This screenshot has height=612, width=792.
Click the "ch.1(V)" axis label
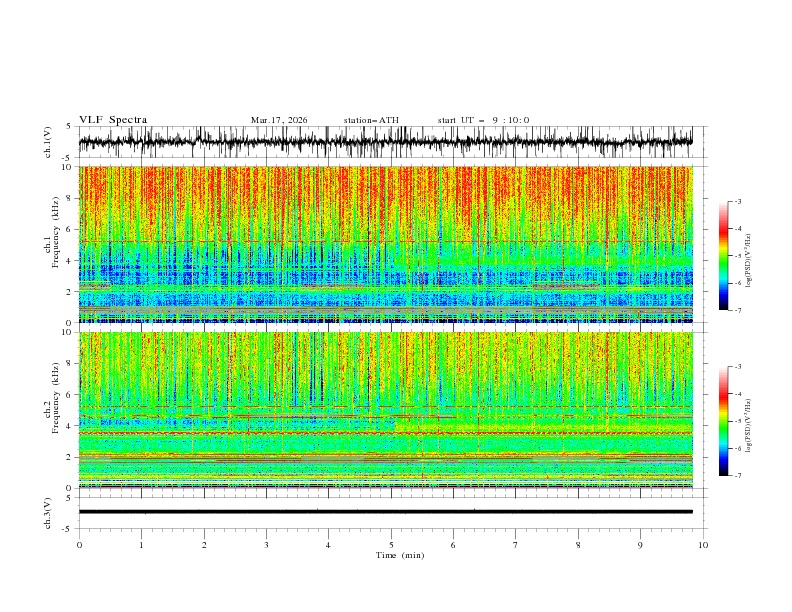(48, 142)
